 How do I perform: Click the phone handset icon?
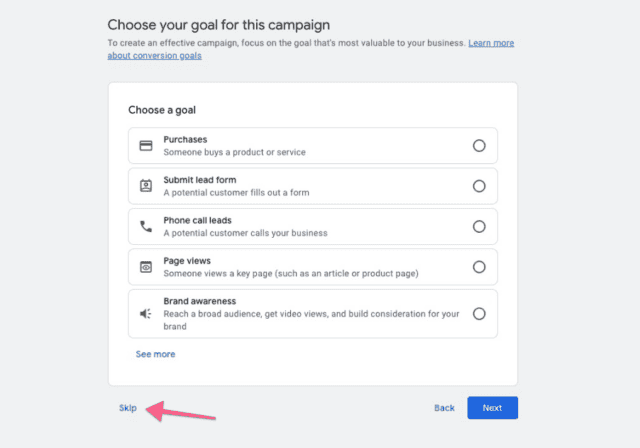(146, 226)
